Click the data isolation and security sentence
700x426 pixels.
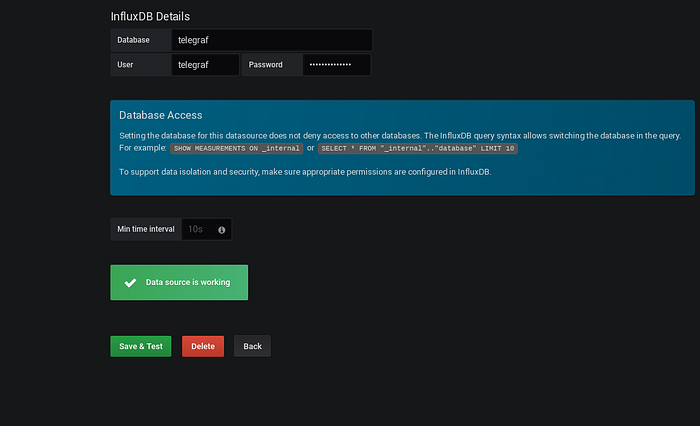point(305,172)
